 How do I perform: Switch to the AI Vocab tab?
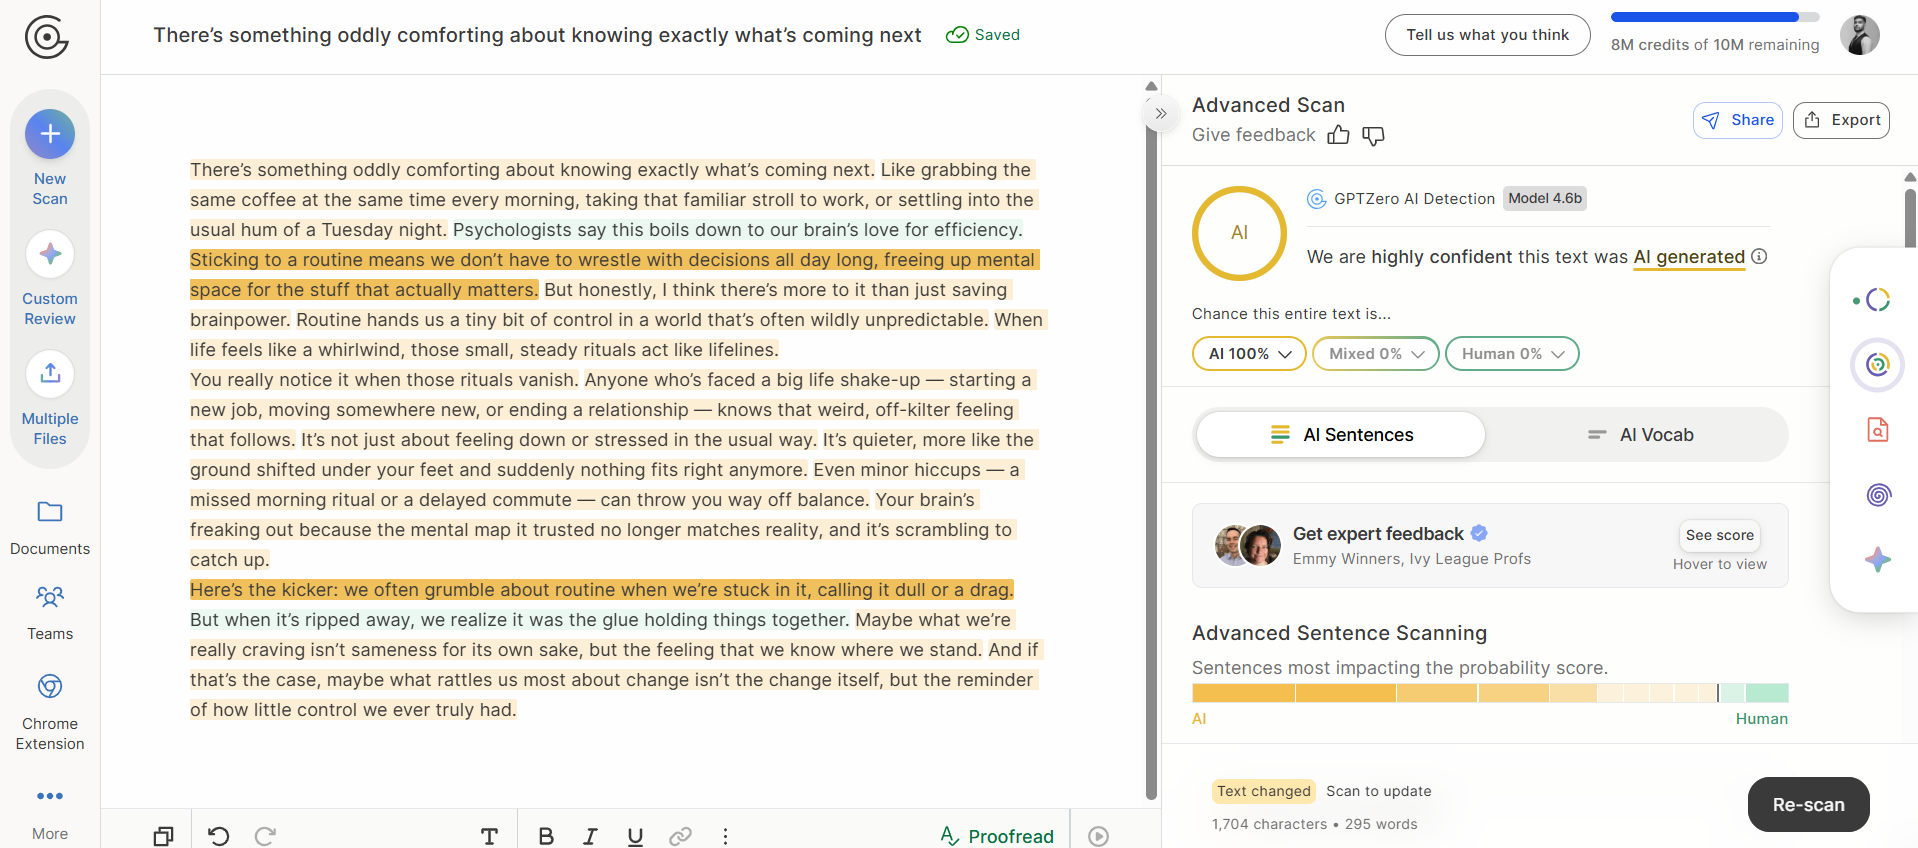click(x=1640, y=435)
